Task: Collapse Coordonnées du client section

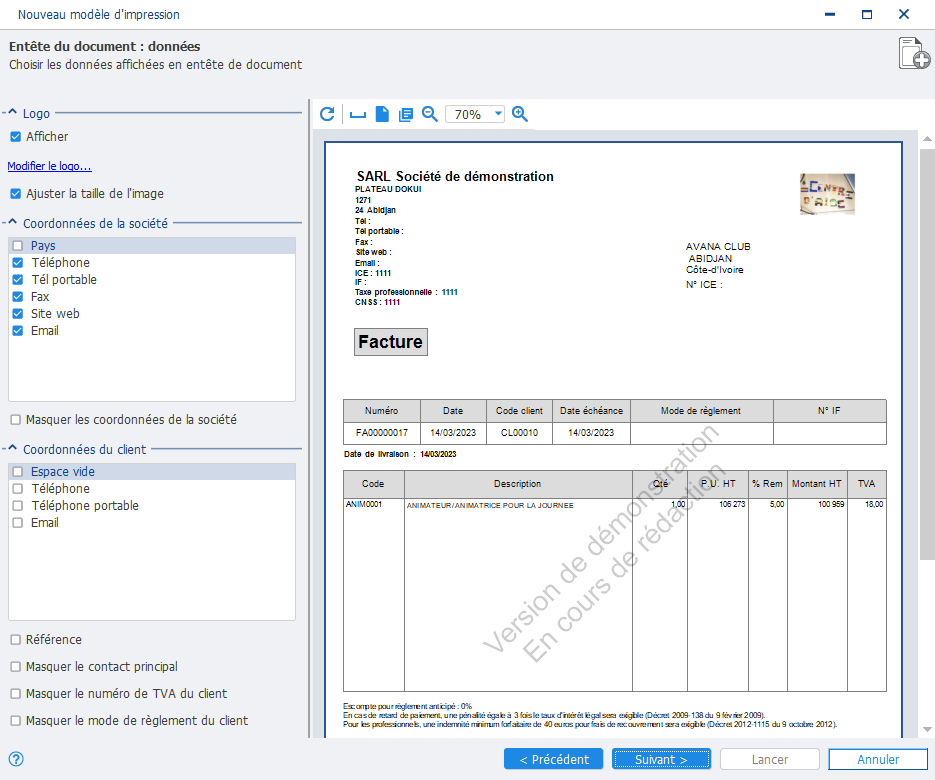Action: pos(12,448)
